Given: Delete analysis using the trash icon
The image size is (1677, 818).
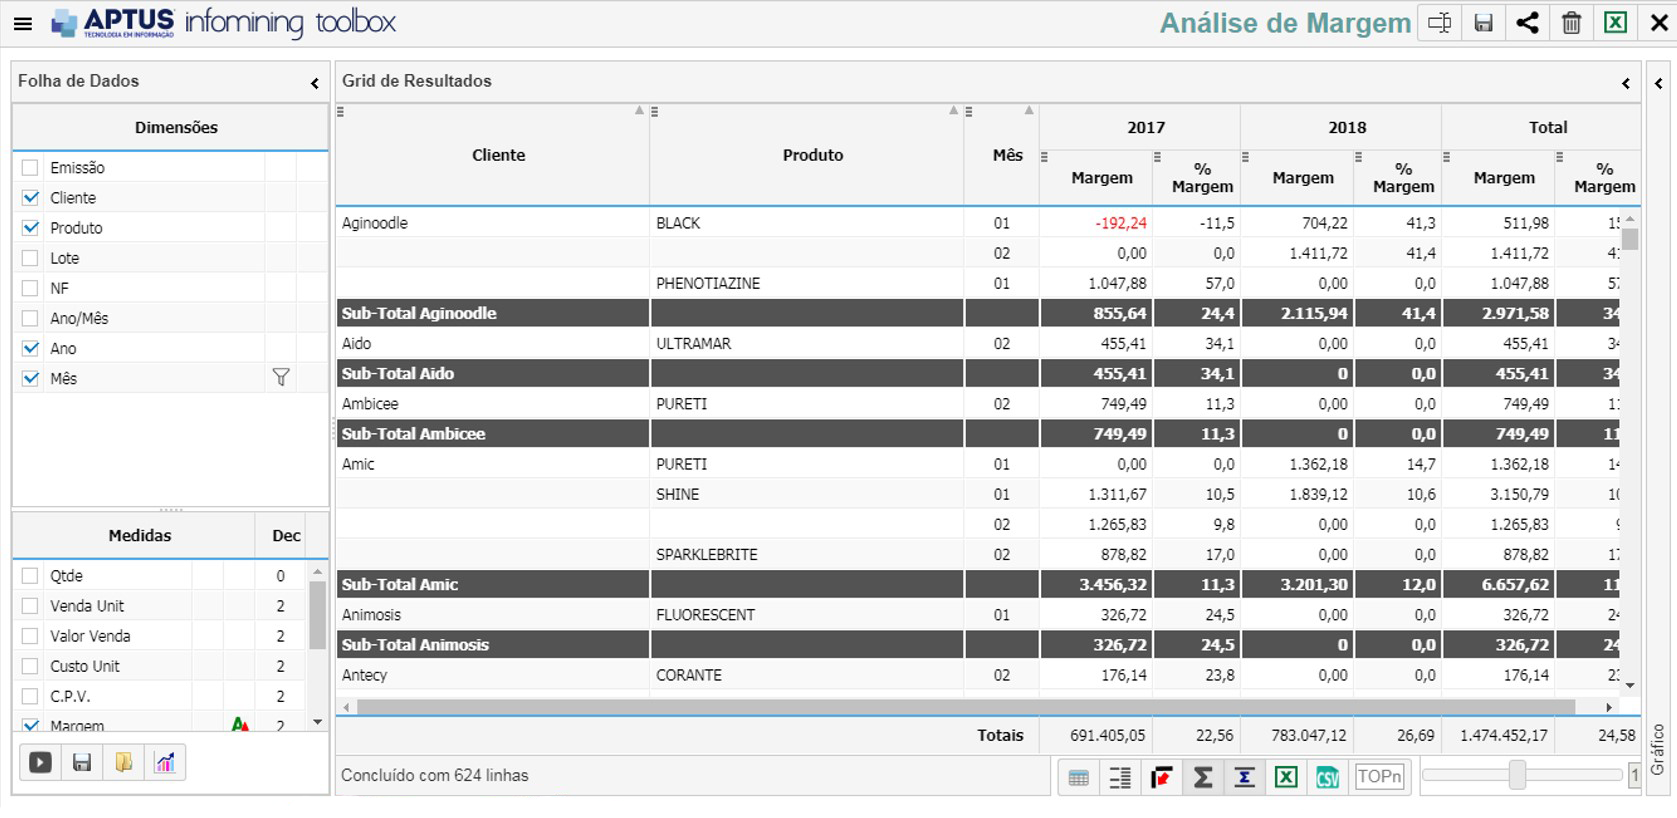Looking at the screenshot, I should (x=1571, y=23).
